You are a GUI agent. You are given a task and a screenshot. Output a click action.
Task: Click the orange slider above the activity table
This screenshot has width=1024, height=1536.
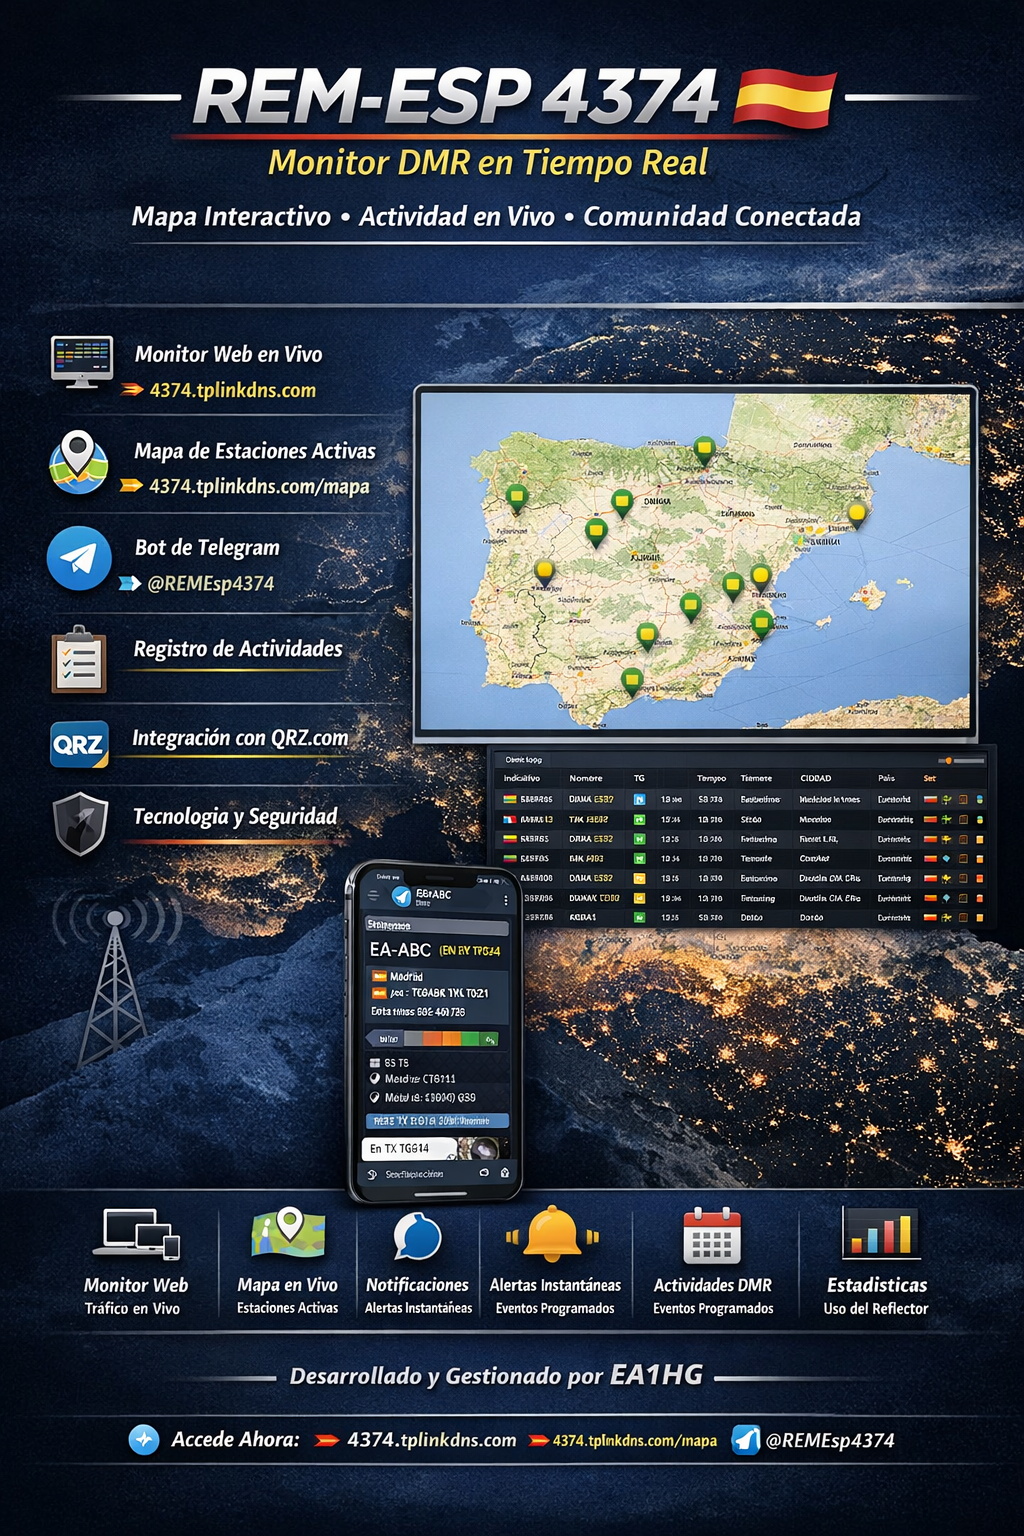pyautogui.click(x=946, y=761)
